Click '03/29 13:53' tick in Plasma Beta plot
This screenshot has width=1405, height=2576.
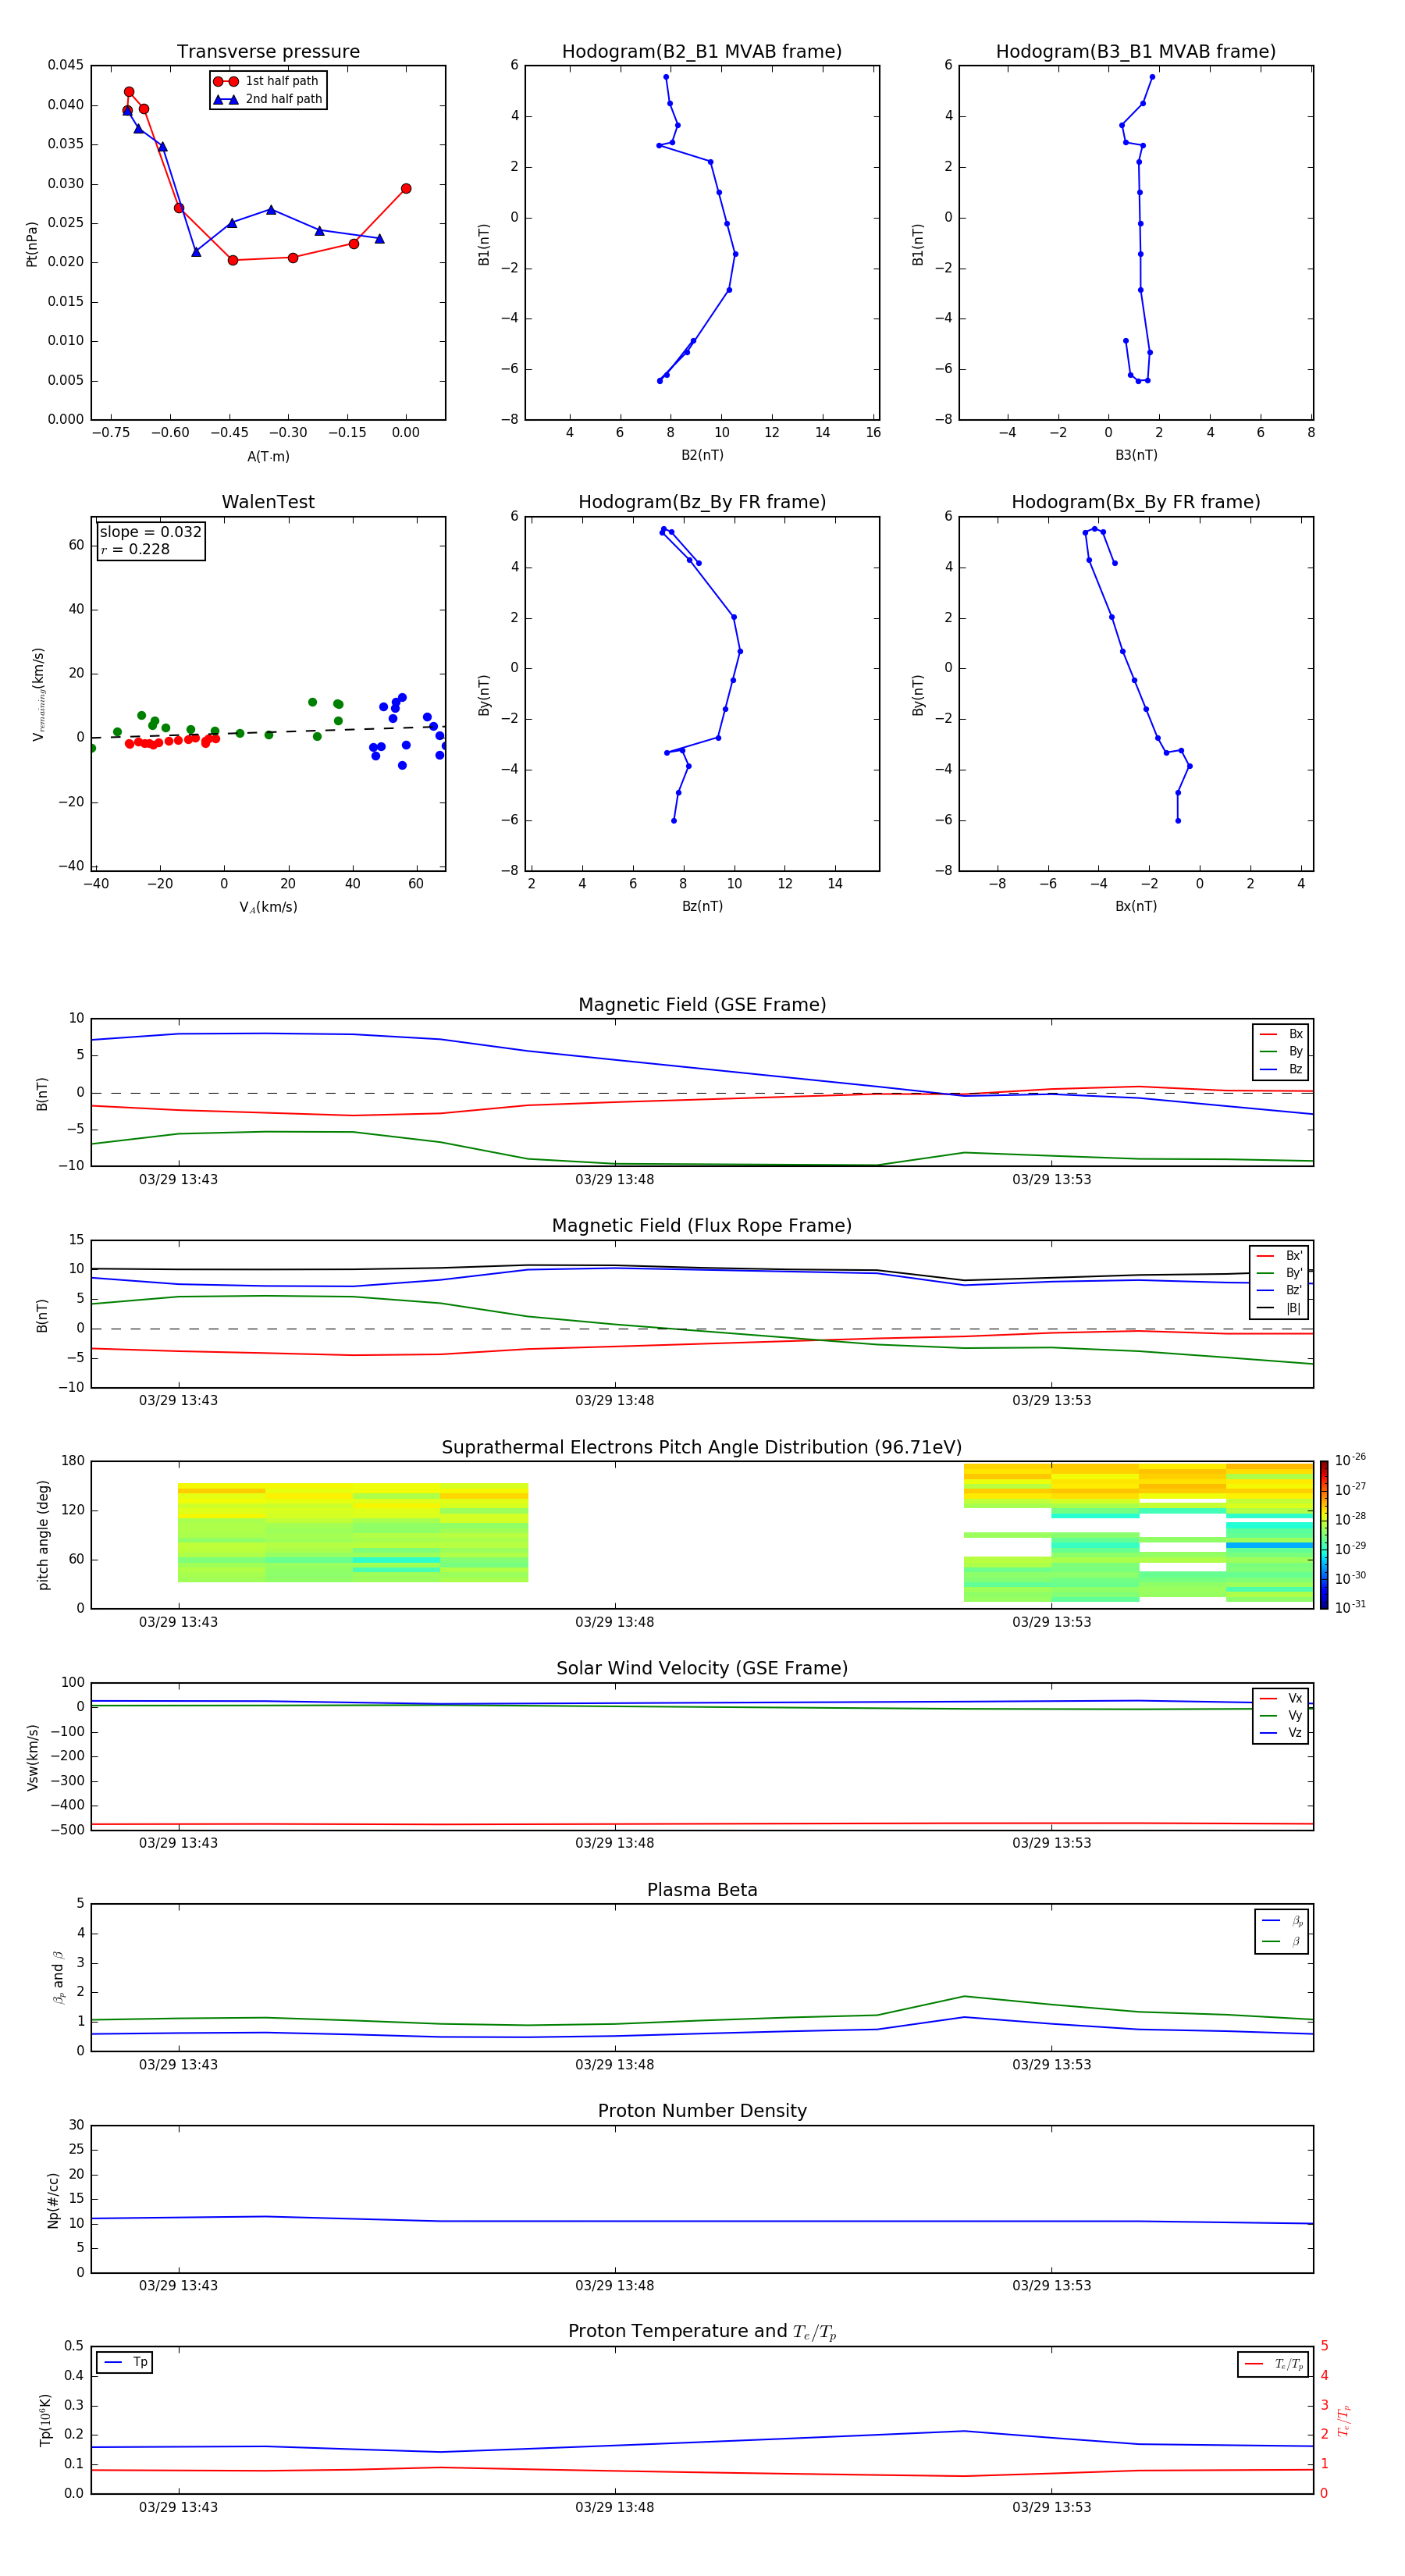point(1051,2064)
